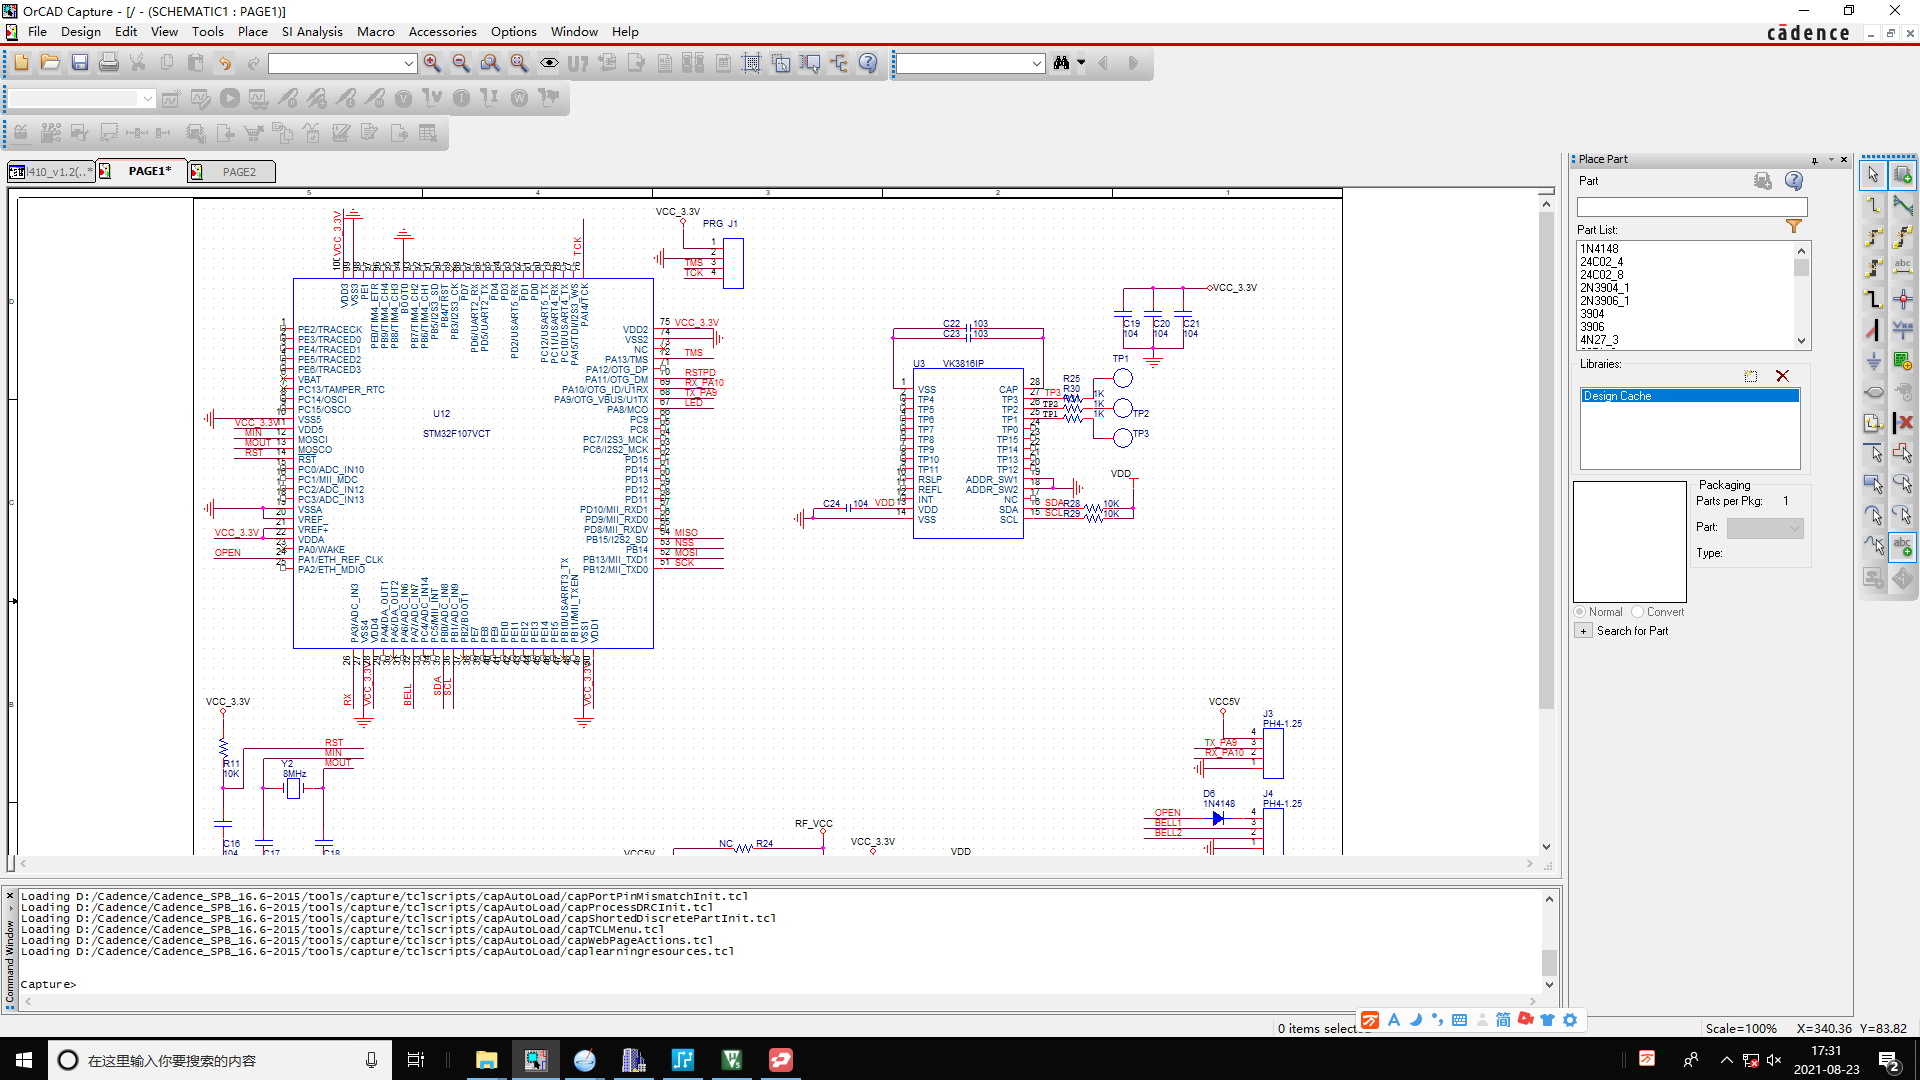Expand Search for Part section
The height and width of the screenshot is (1080, 1920).
point(1584,631)
